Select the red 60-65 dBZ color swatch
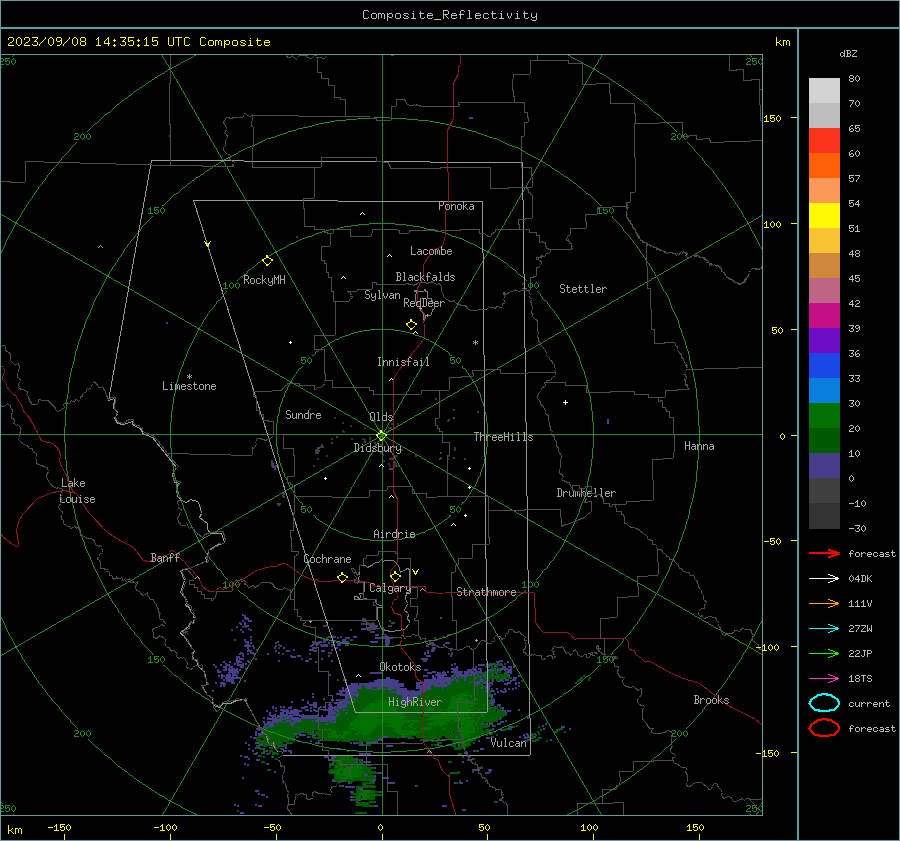Viewport: 900px width, 841px height. pos(824,141)
